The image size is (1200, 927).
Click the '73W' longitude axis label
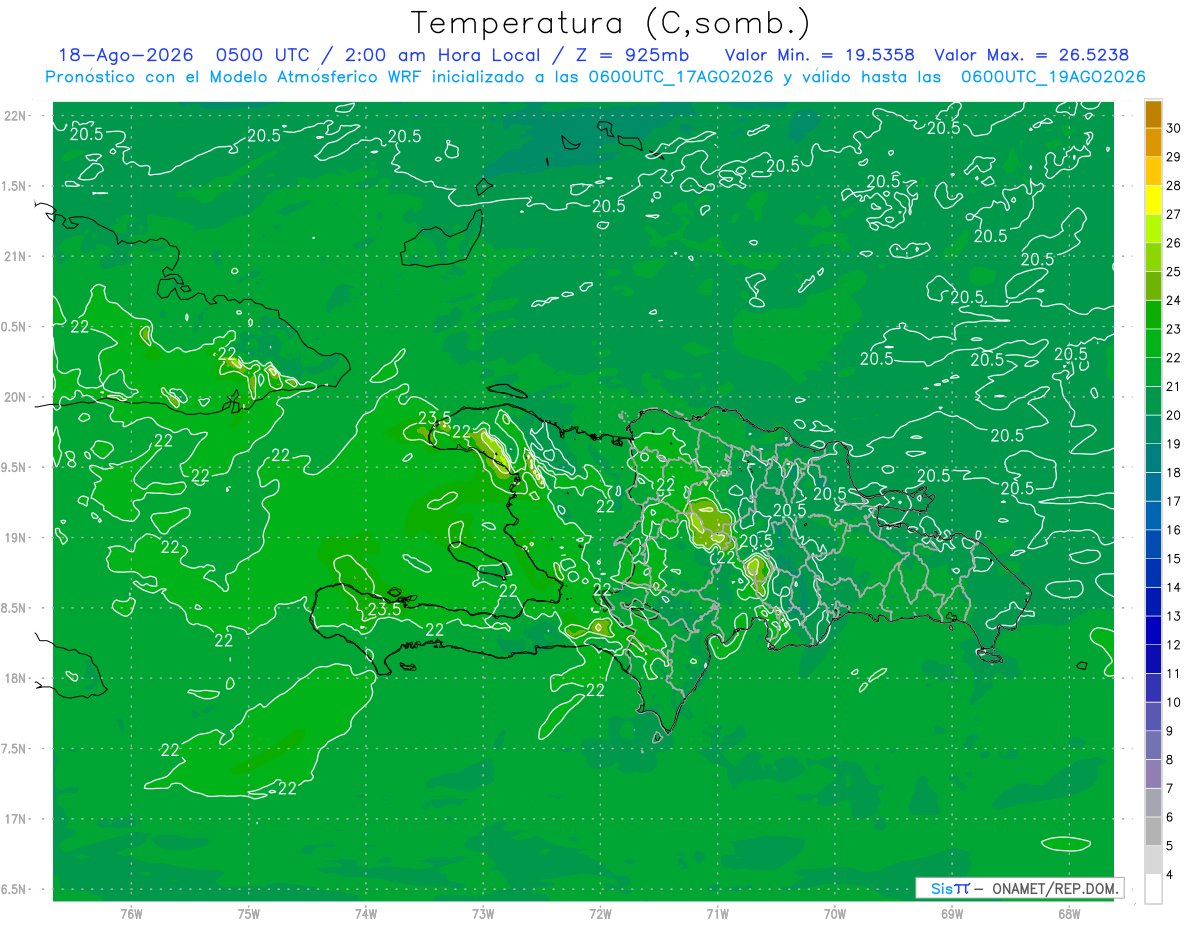483,914
